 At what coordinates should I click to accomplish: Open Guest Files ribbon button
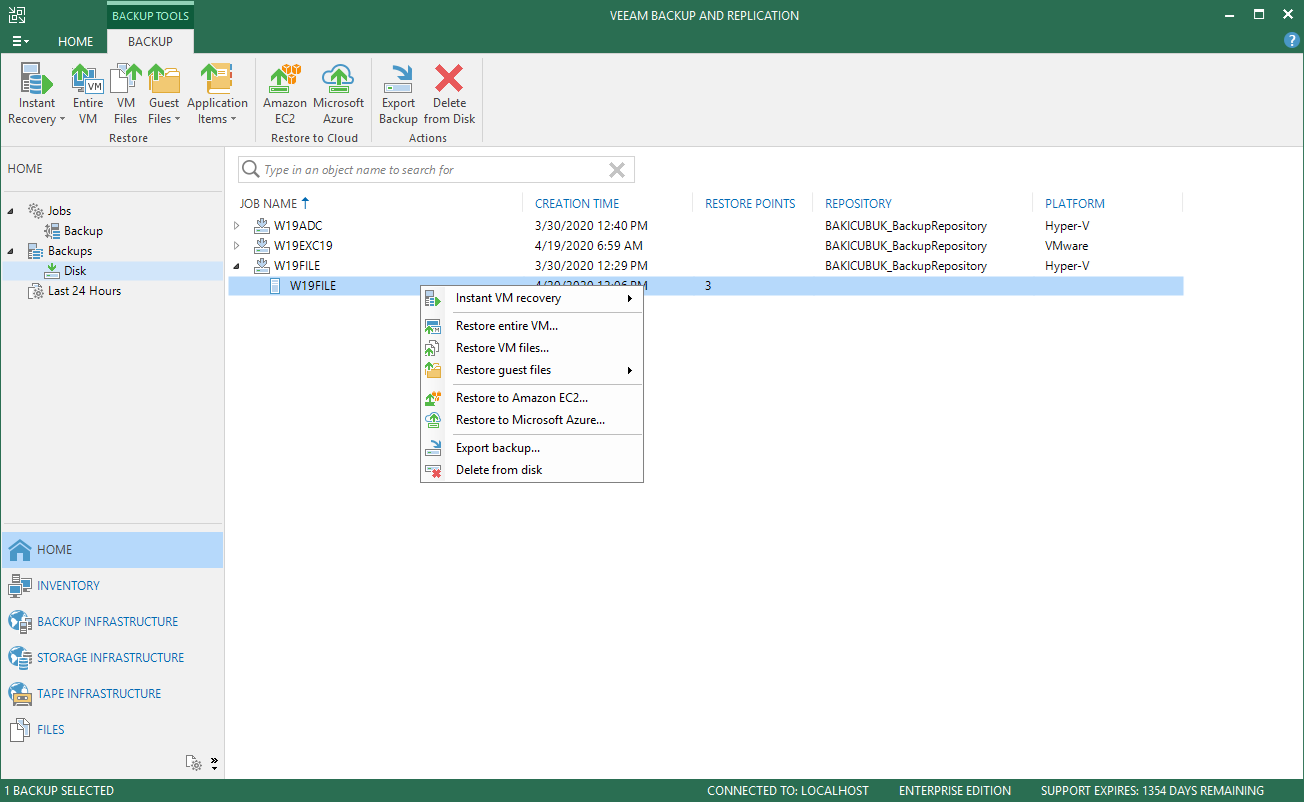point(164,94)
